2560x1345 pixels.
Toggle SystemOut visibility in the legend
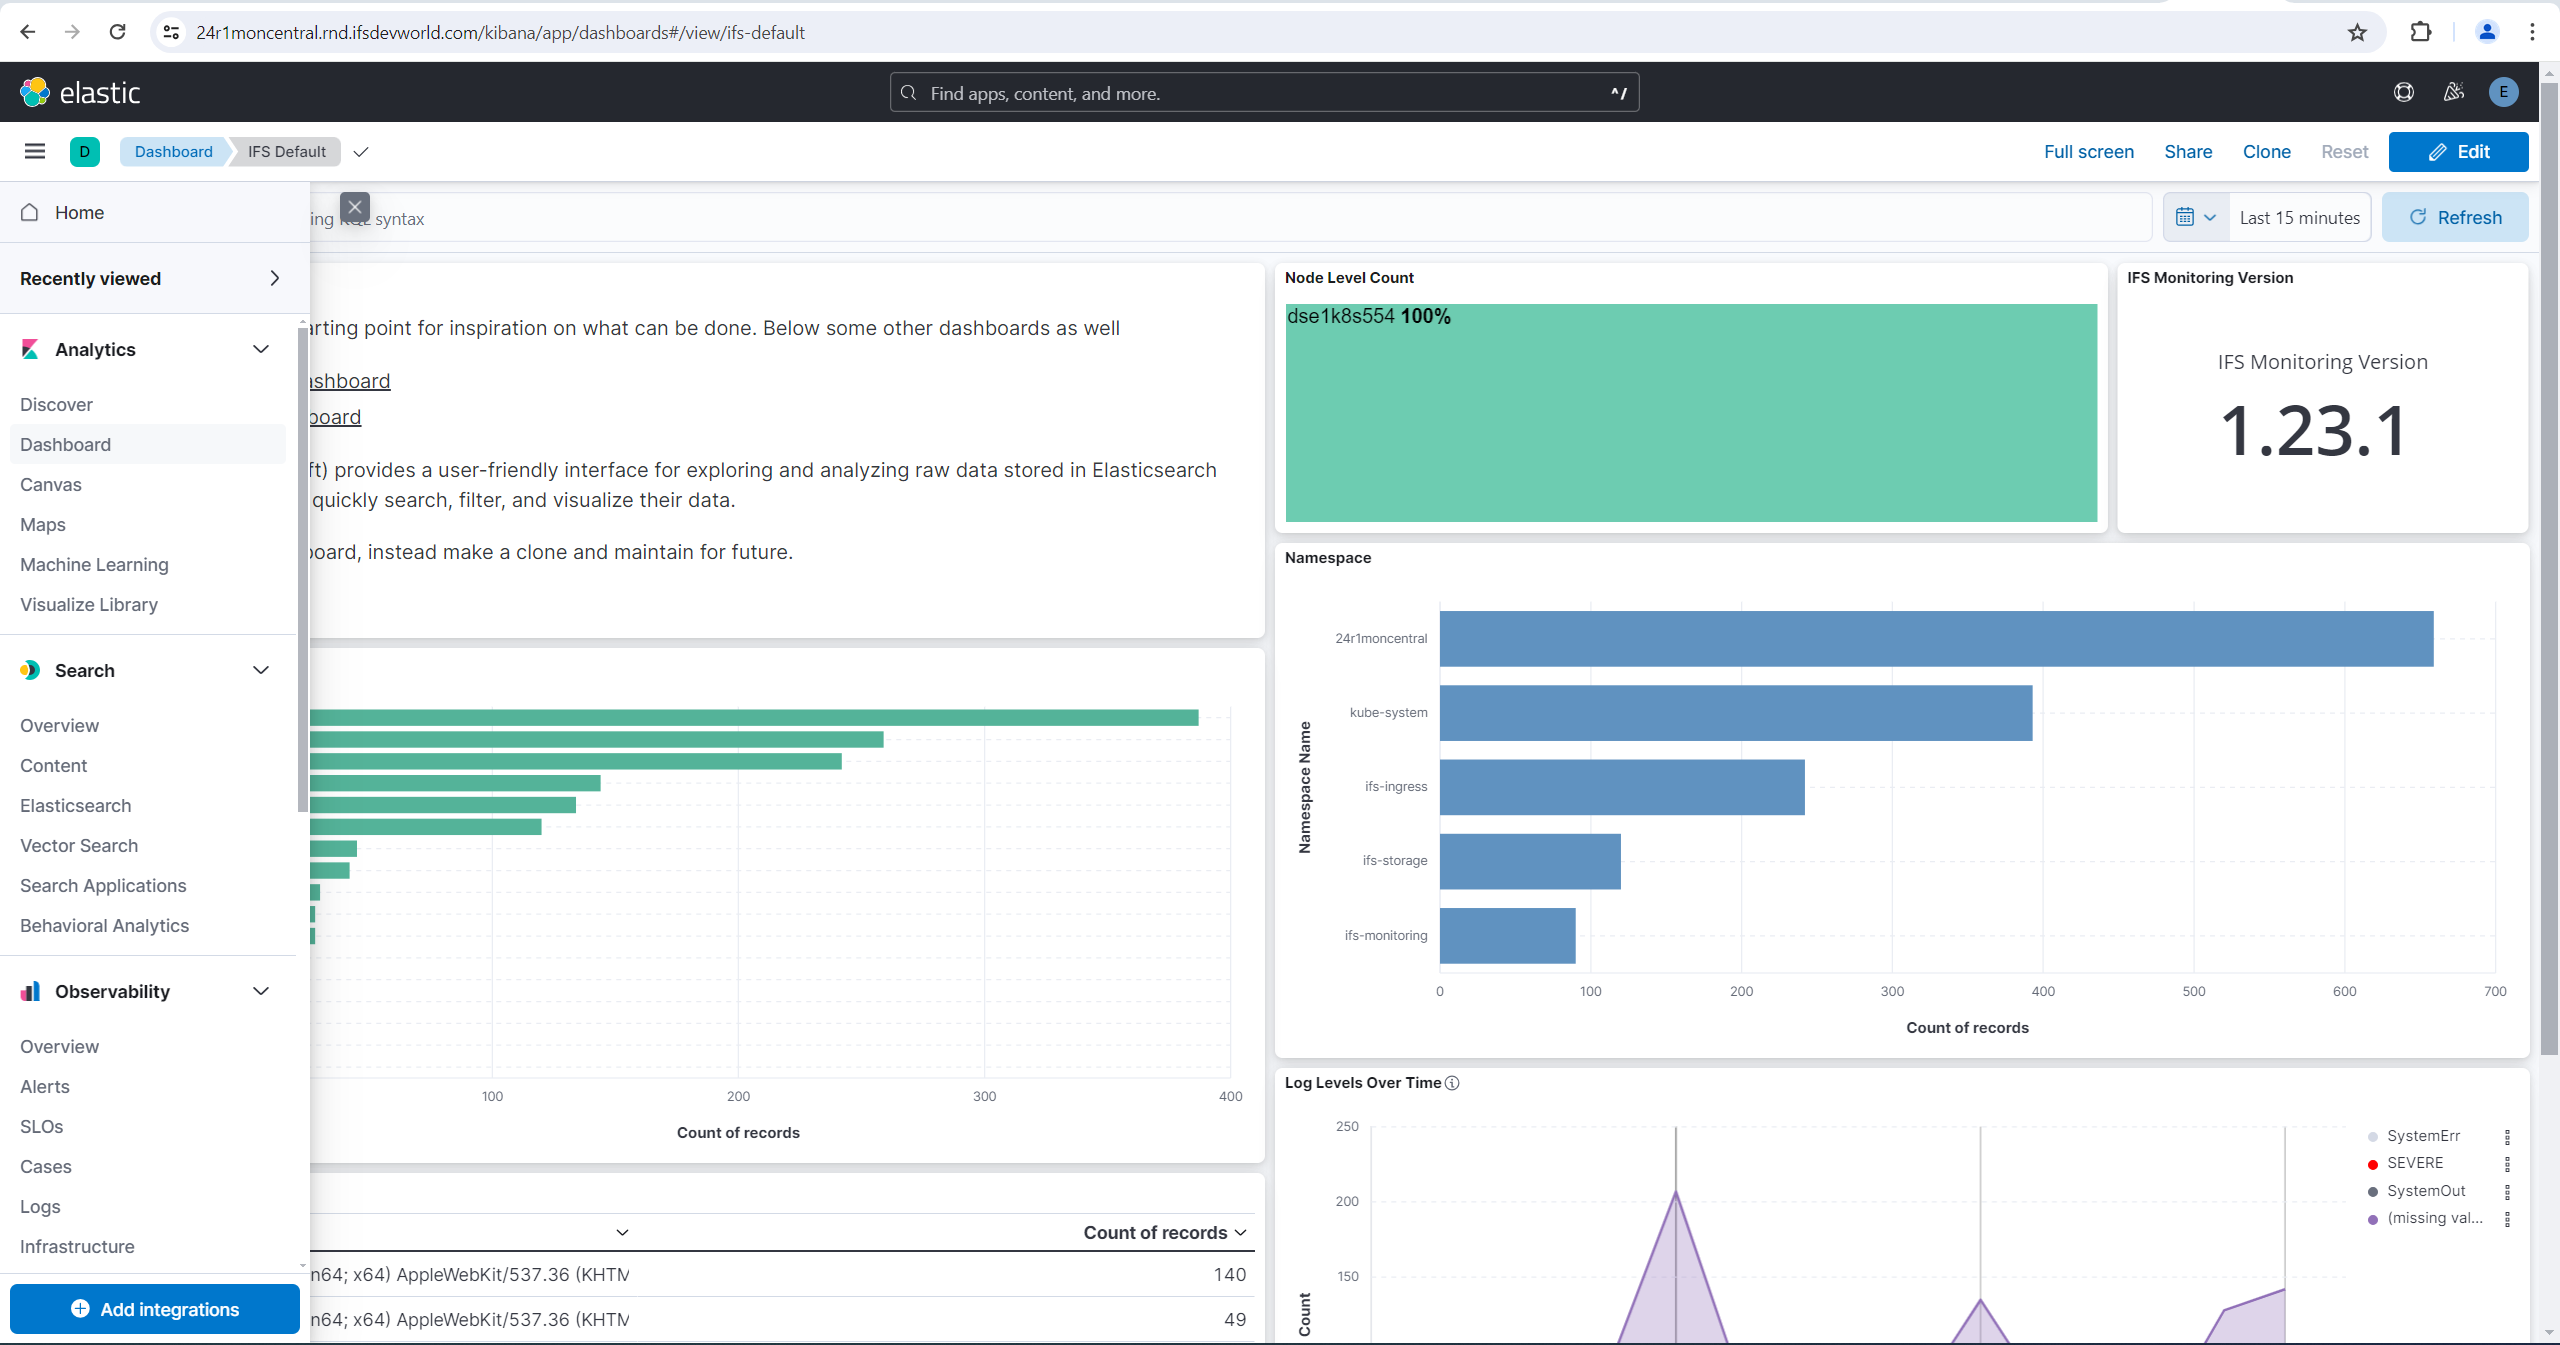point(2424,1190)
